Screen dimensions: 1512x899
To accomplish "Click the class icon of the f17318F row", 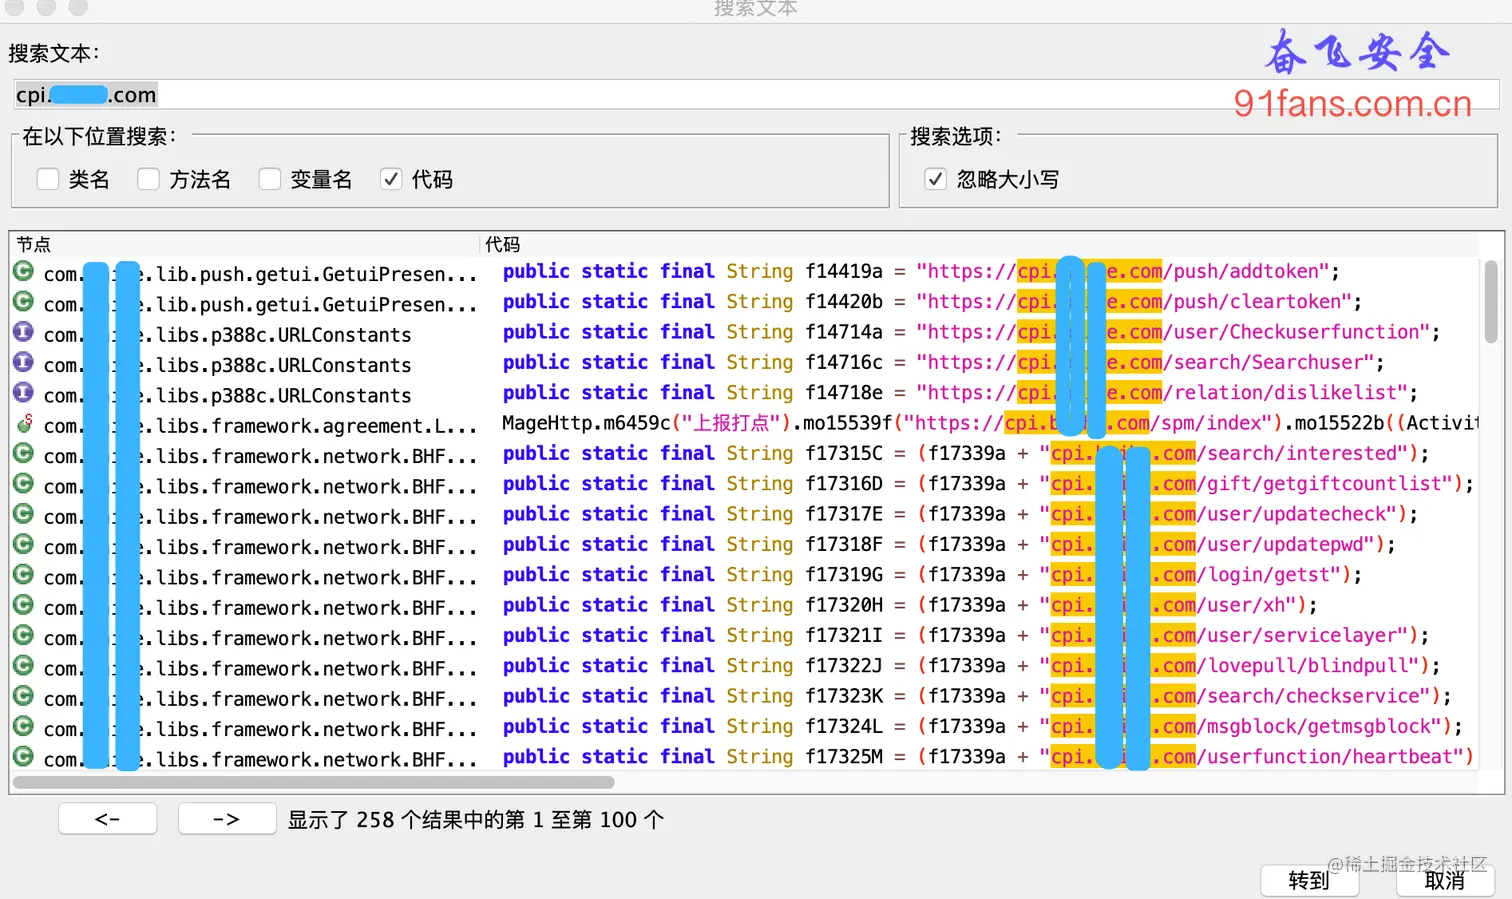I will tap(23, 544).
